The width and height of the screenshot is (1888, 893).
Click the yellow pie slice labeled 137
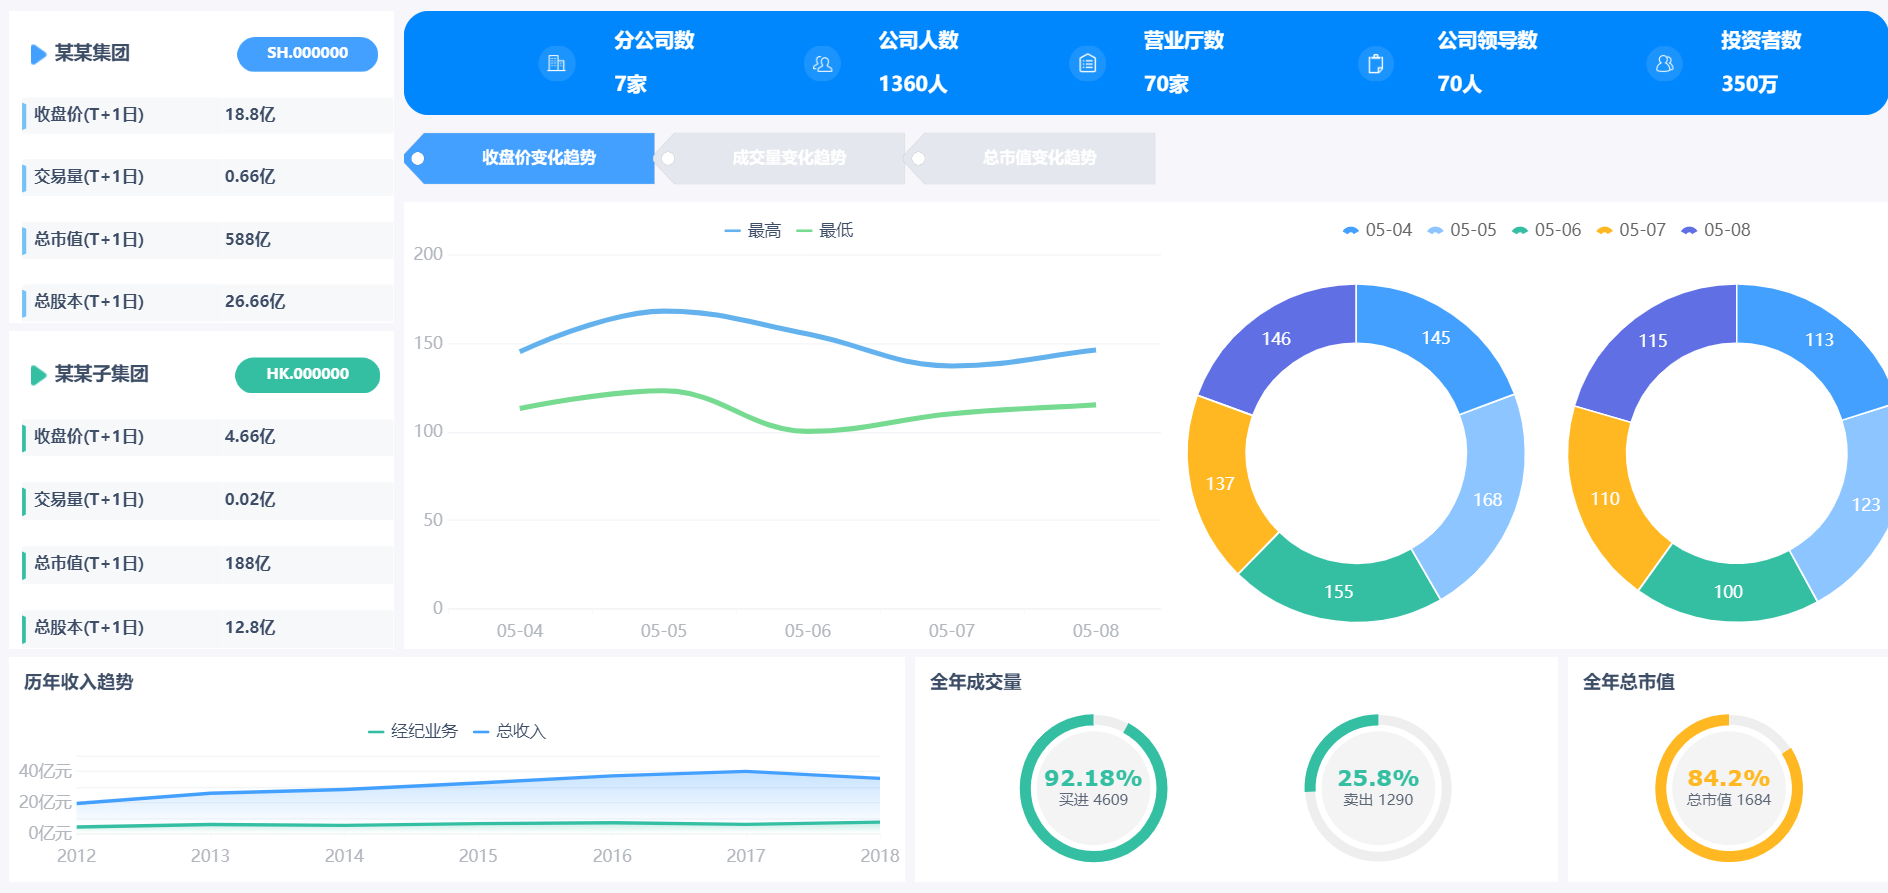(x=1220, y=484)
